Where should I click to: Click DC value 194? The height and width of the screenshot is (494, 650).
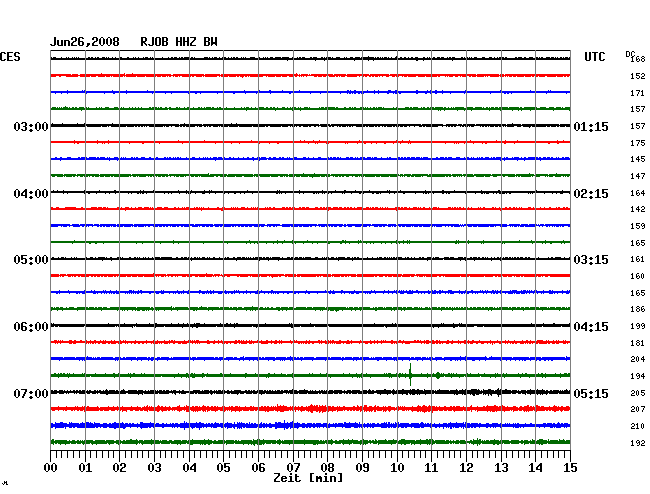(638, 376)
